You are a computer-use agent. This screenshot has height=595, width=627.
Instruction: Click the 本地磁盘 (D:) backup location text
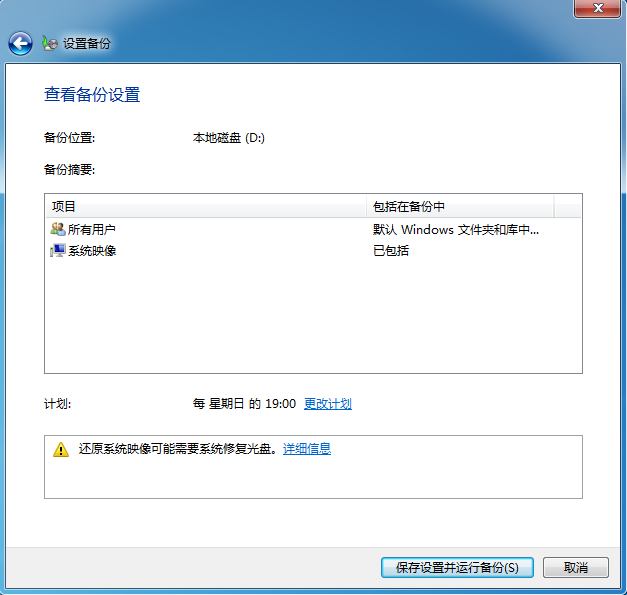tap(228, 138)
